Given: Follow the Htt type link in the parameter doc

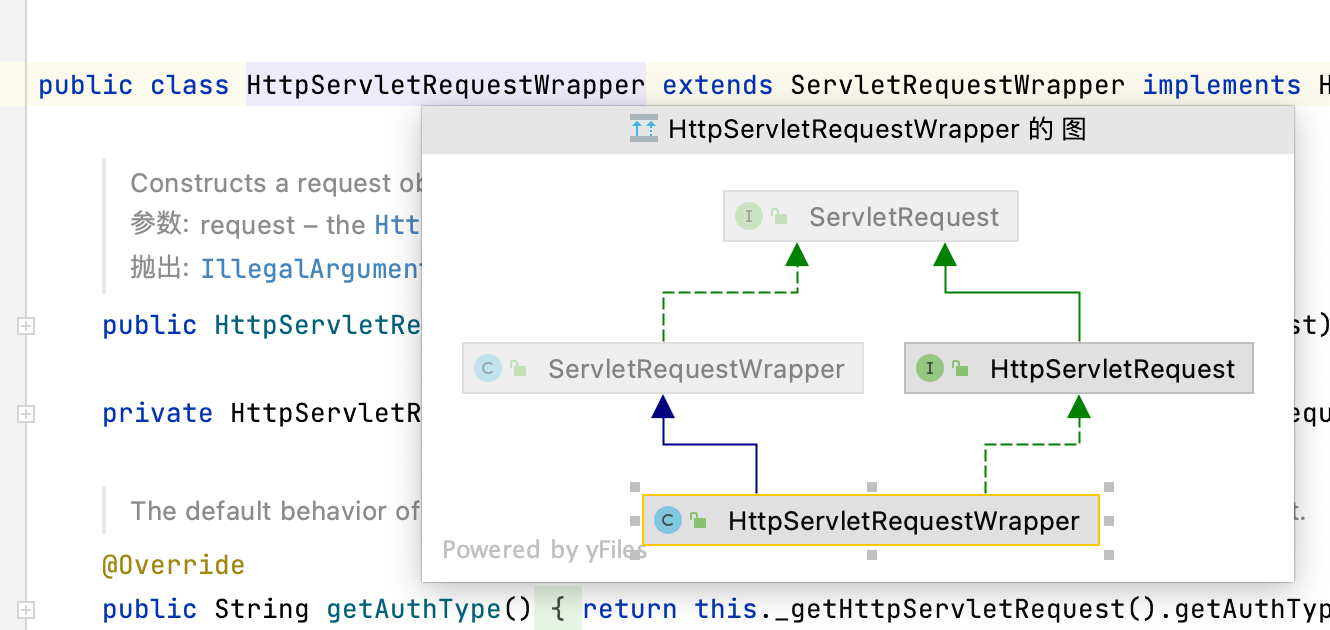Looking at the screenshot, I should (x=397, y=225).
